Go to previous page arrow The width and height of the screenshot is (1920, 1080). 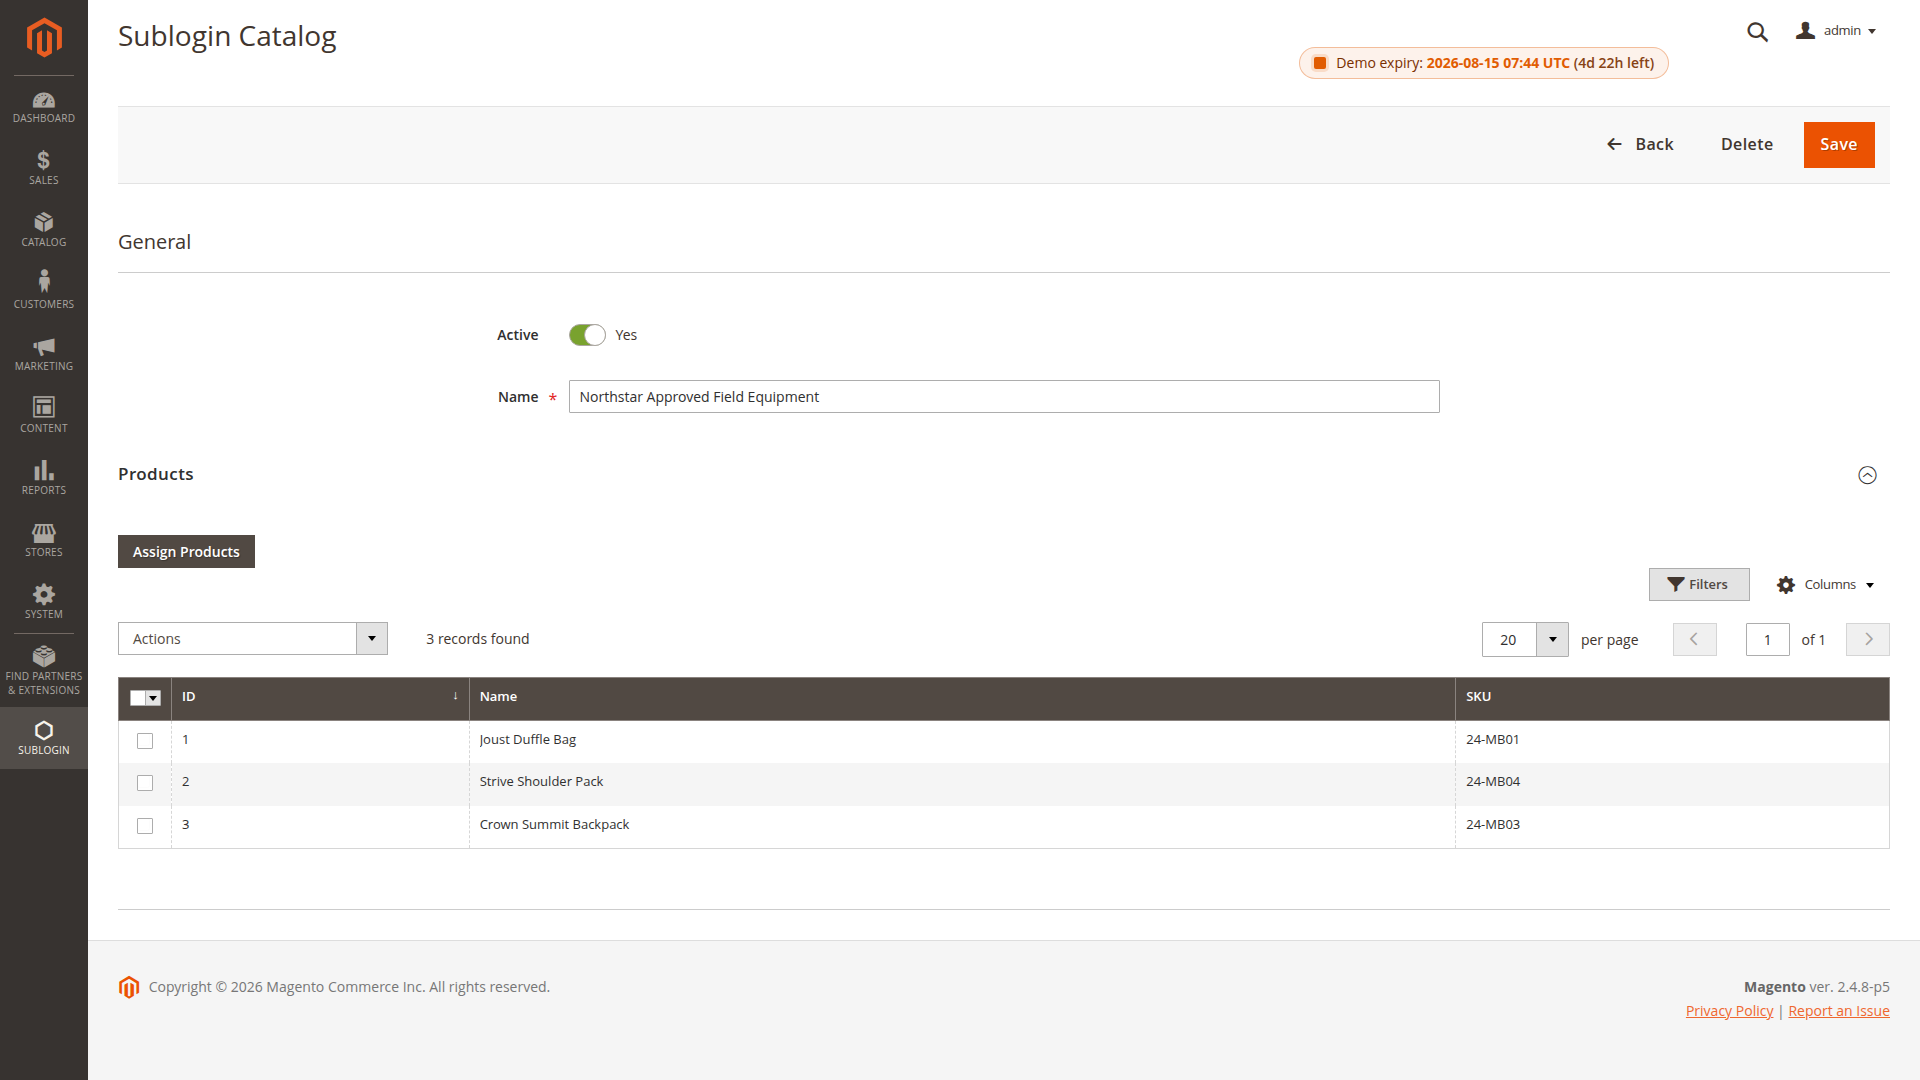[x=1694, y=640]
